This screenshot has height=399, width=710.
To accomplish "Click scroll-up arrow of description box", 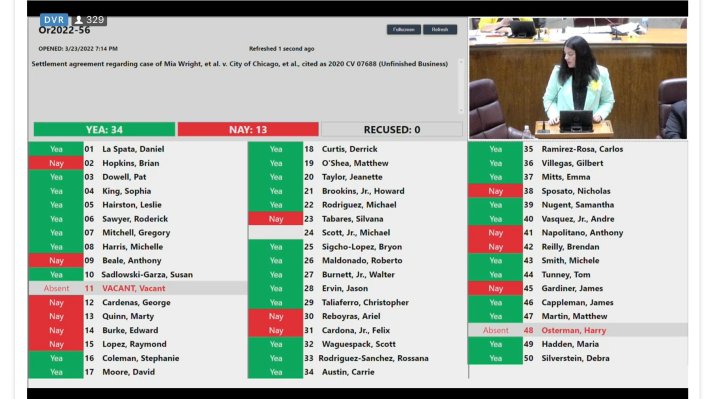I will tap(461, 62).
